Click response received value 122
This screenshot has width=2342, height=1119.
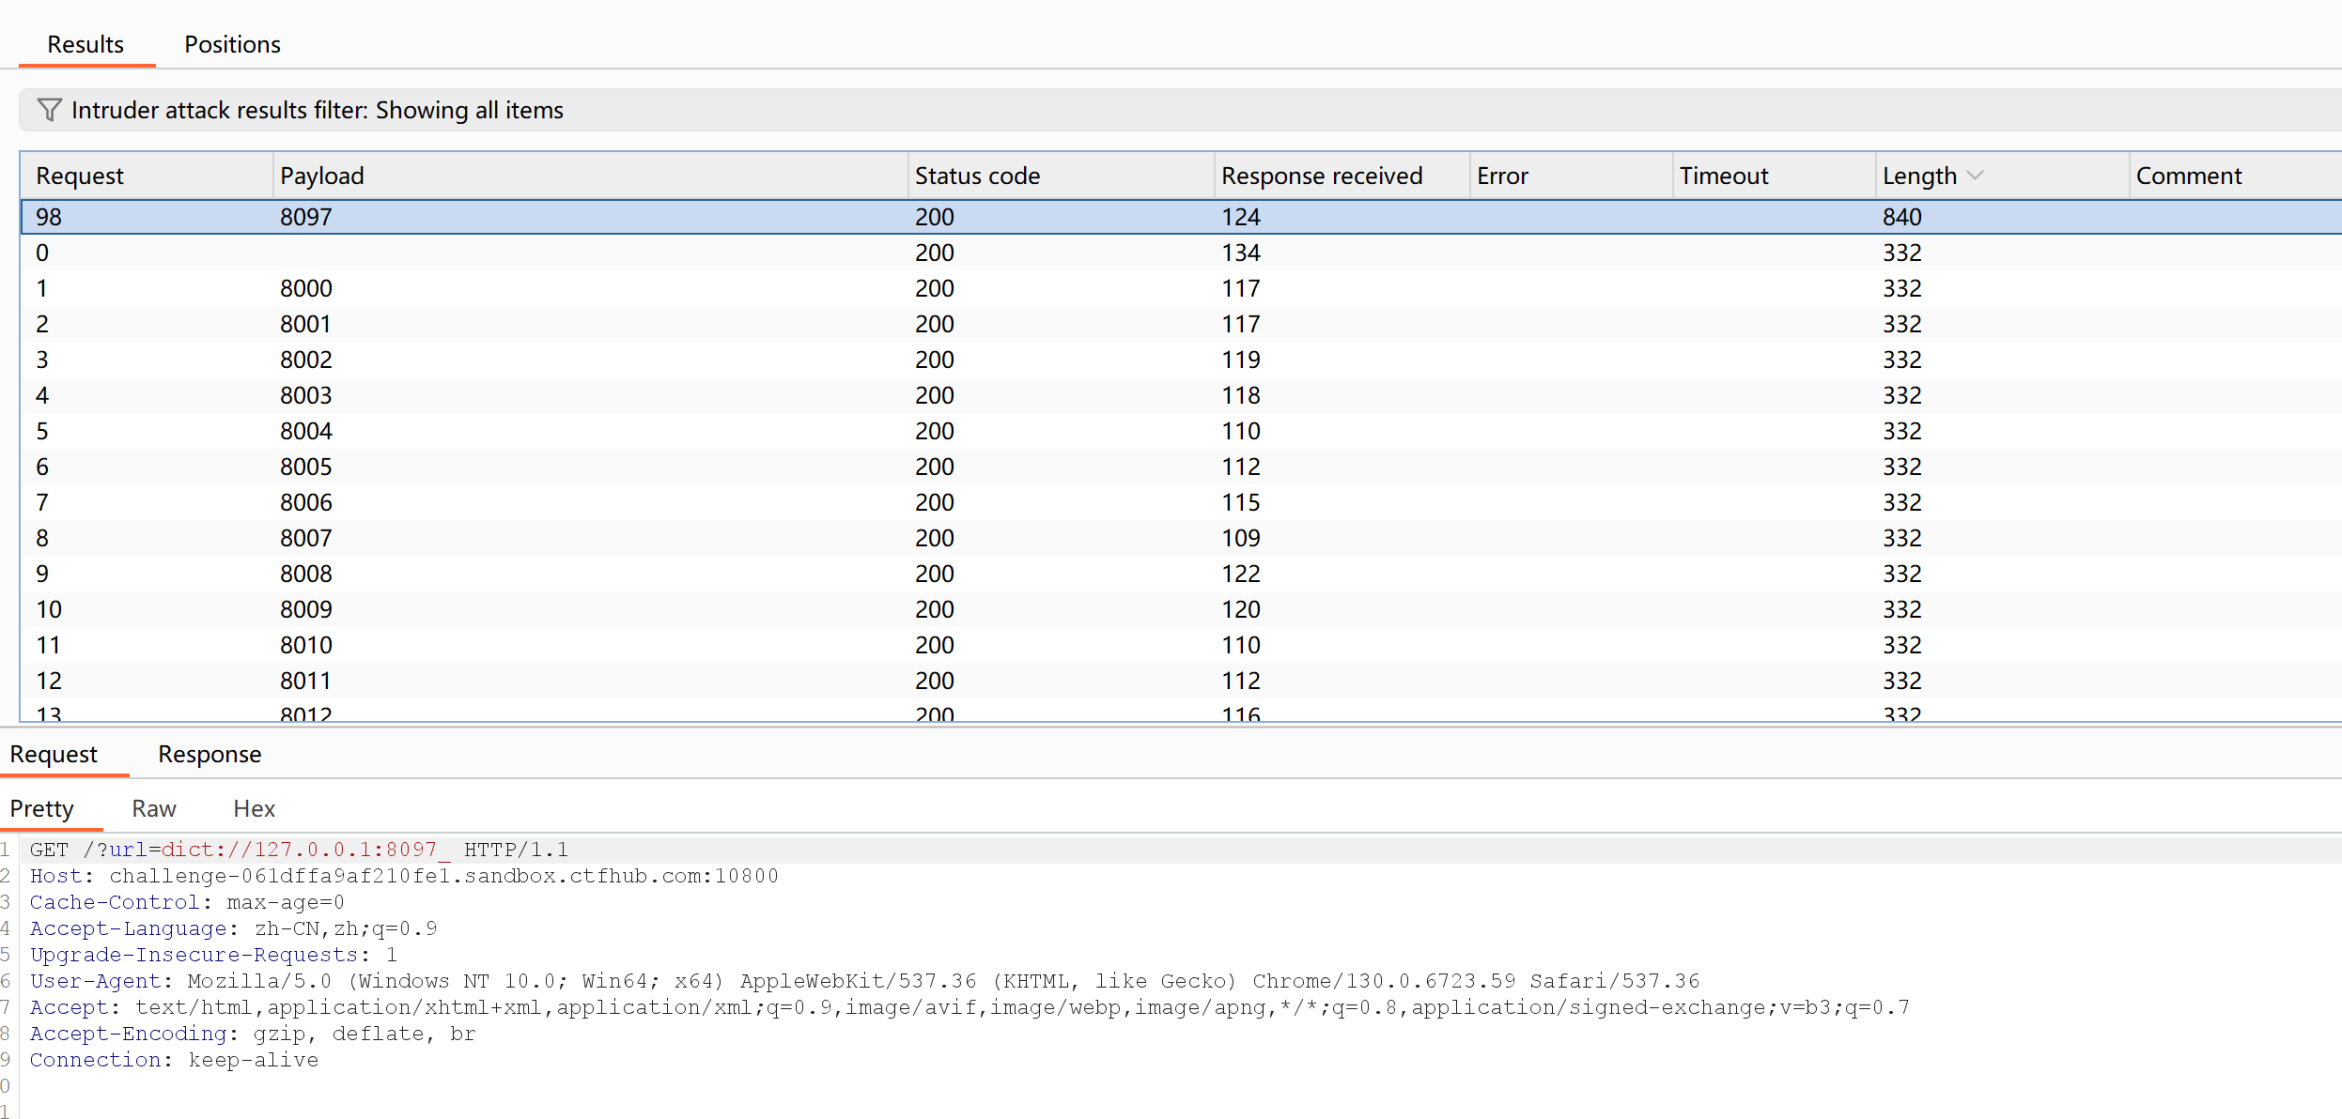(1241, 574)
